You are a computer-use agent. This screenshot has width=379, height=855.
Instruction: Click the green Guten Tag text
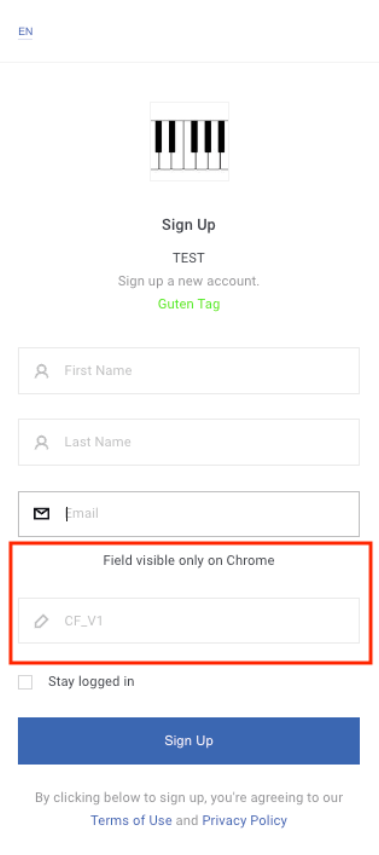[x=189, y=304]
